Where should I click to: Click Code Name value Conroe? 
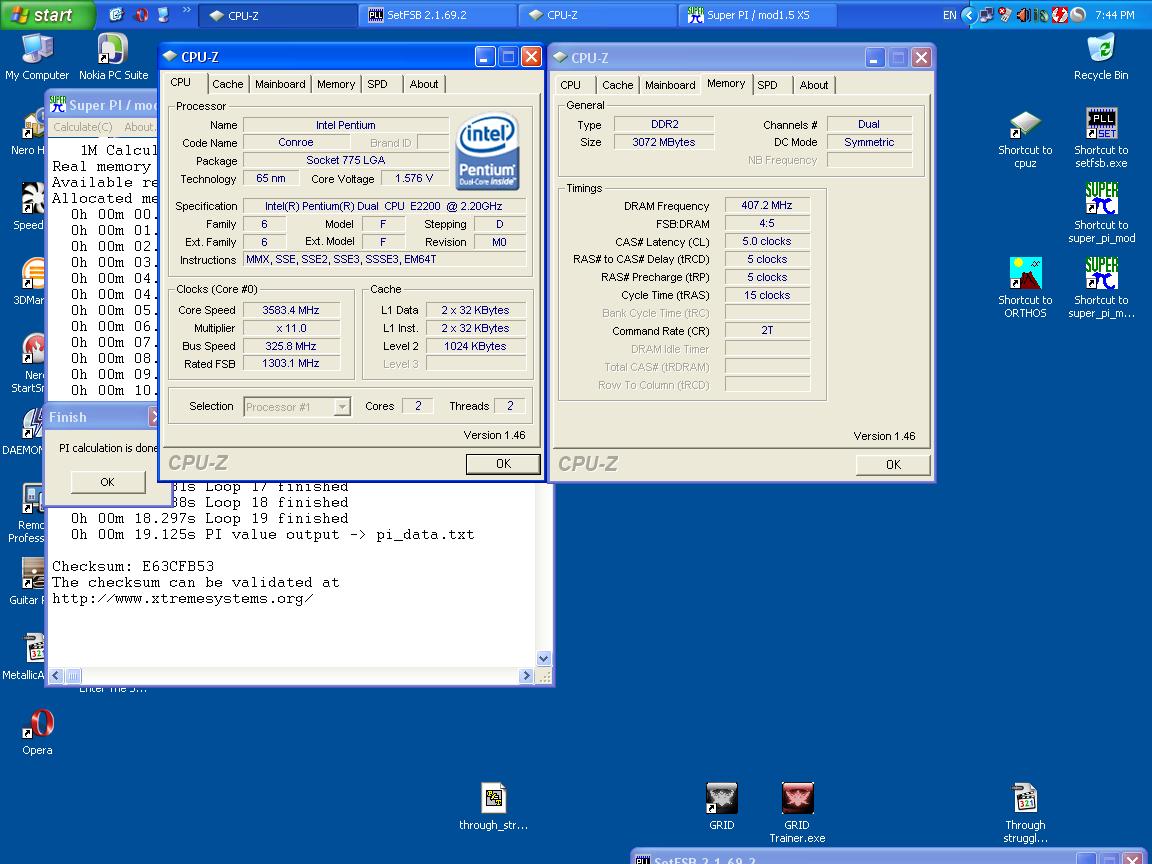coord(295,143)
